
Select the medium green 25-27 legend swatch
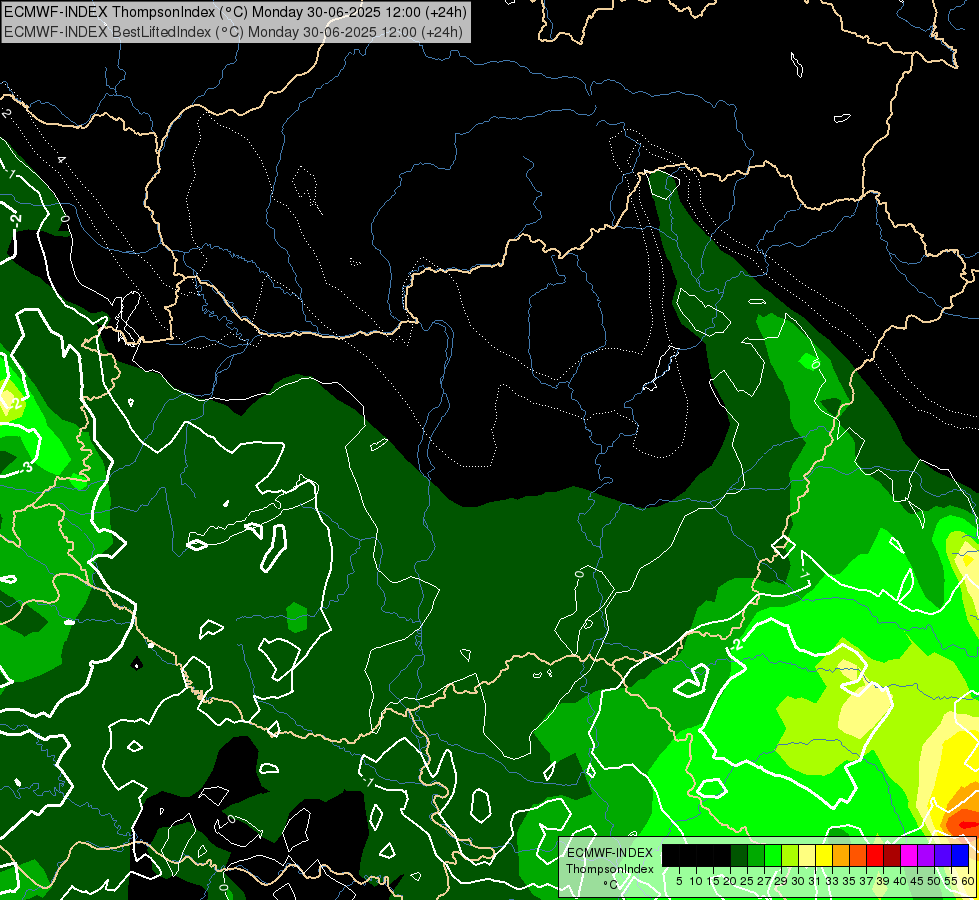pyautogui.click(x=756, y=855)
